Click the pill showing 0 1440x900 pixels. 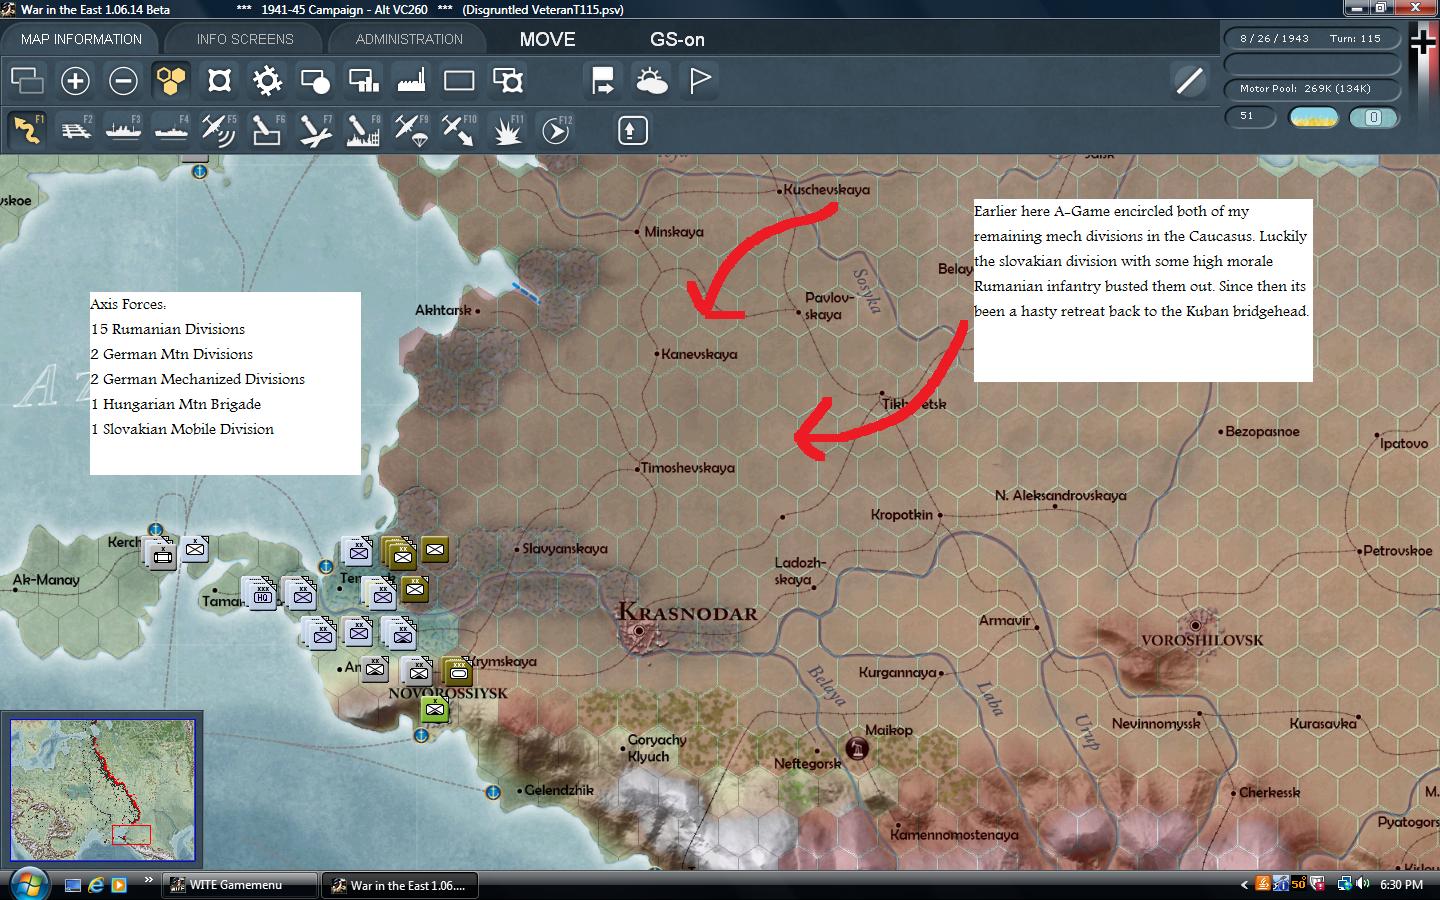[x=1373, y=117]
